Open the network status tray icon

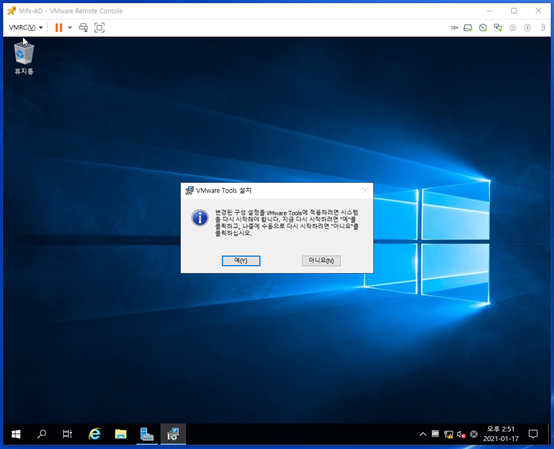pos(448,434)
